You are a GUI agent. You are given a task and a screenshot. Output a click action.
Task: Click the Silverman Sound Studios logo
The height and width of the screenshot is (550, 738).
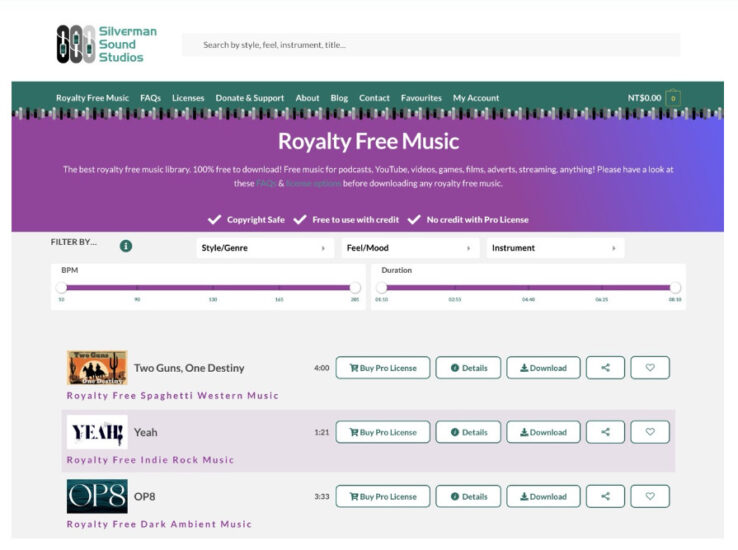point(107,44)
